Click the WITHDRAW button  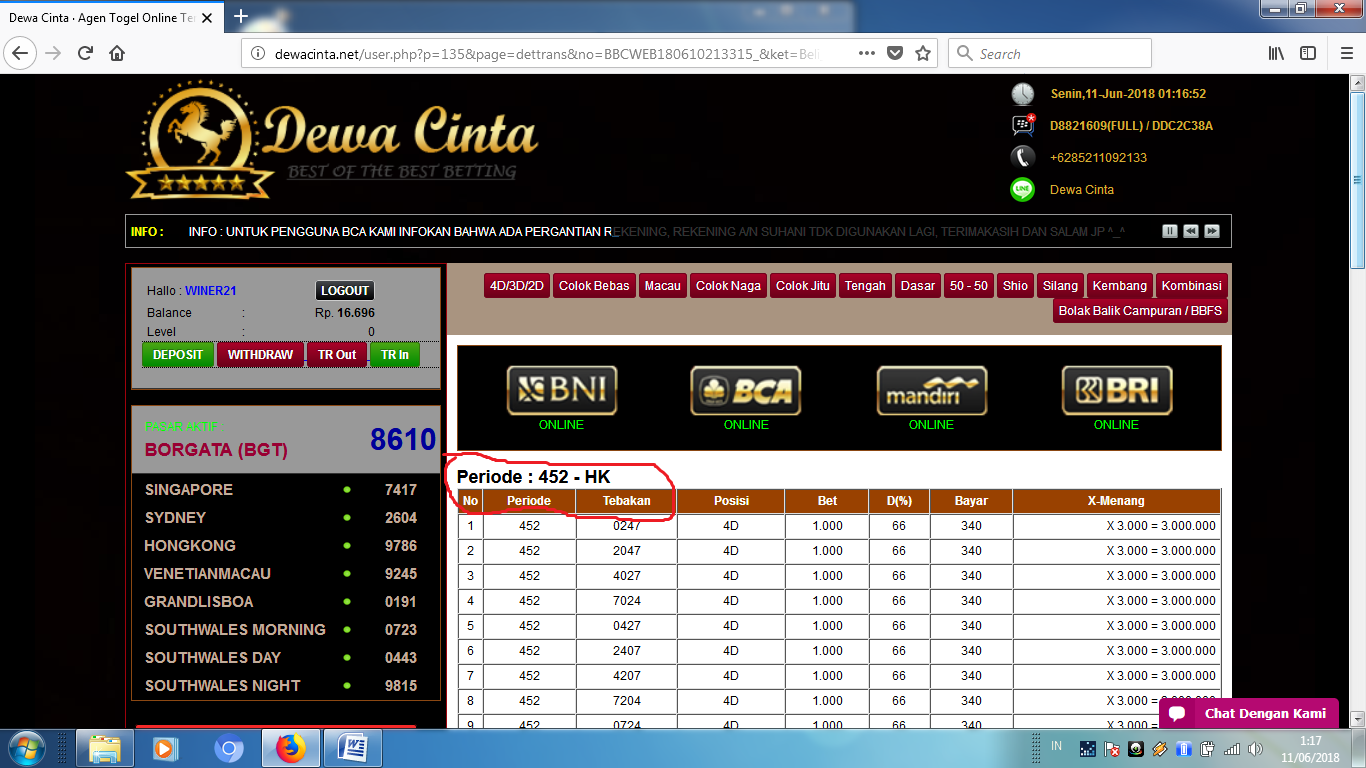click(260, 355)
